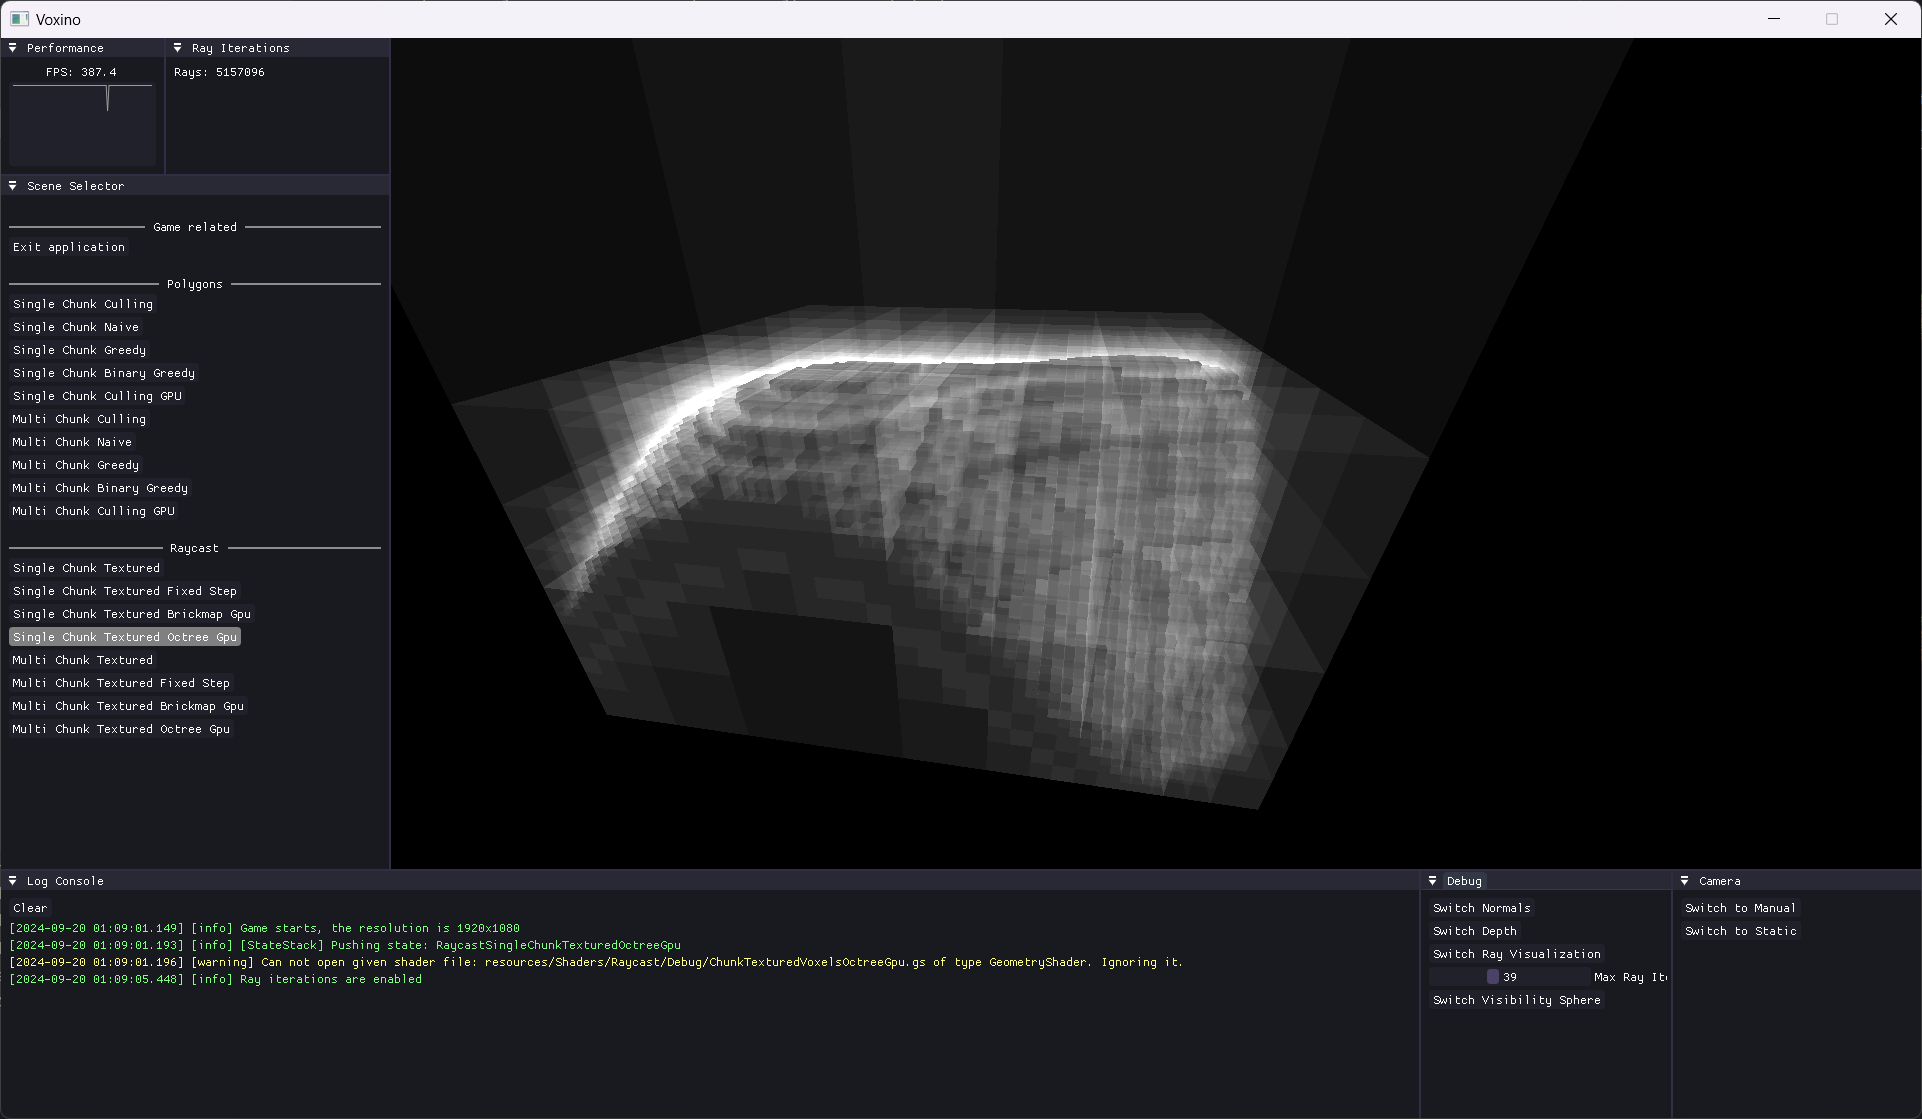The image size is (1922, 1119).
Task: Toggle Switch Depth debug view
Action: tap(1474, 931)
